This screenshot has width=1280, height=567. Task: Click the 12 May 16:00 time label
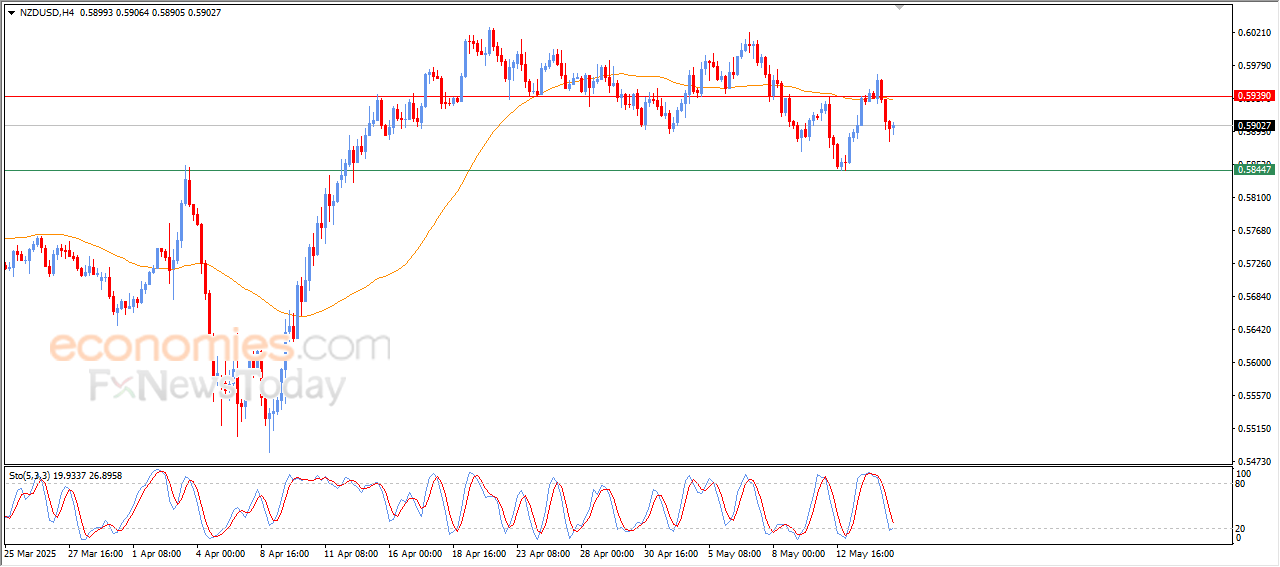[867, 552]
